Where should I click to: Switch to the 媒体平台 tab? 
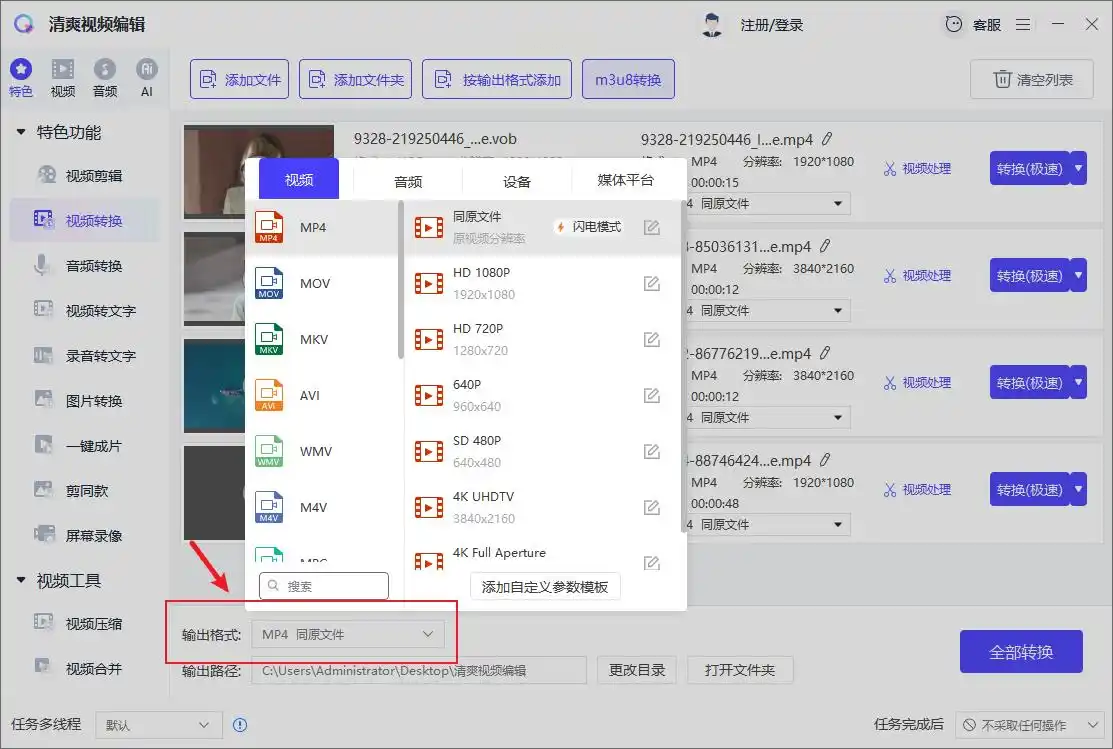pyautogui.click(x=625, y=180)
